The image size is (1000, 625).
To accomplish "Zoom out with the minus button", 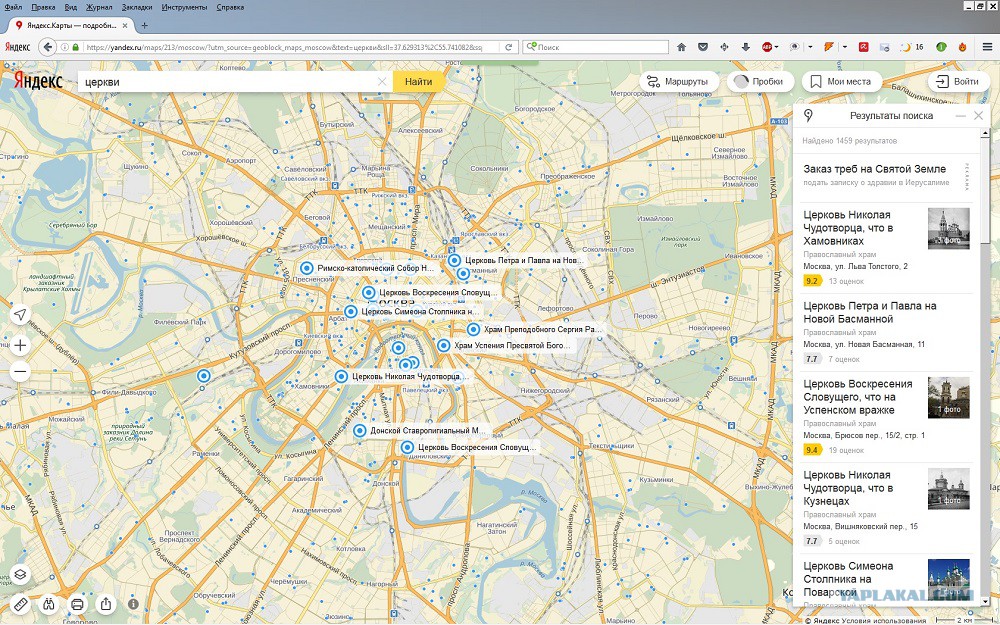I will pos(20,371).
